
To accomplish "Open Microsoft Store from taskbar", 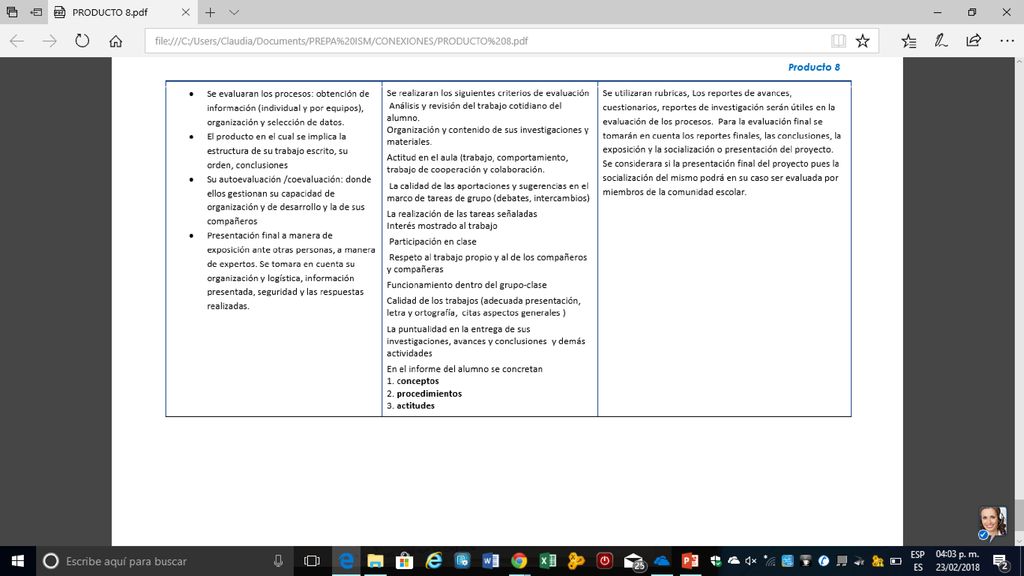I will [404, 561].
